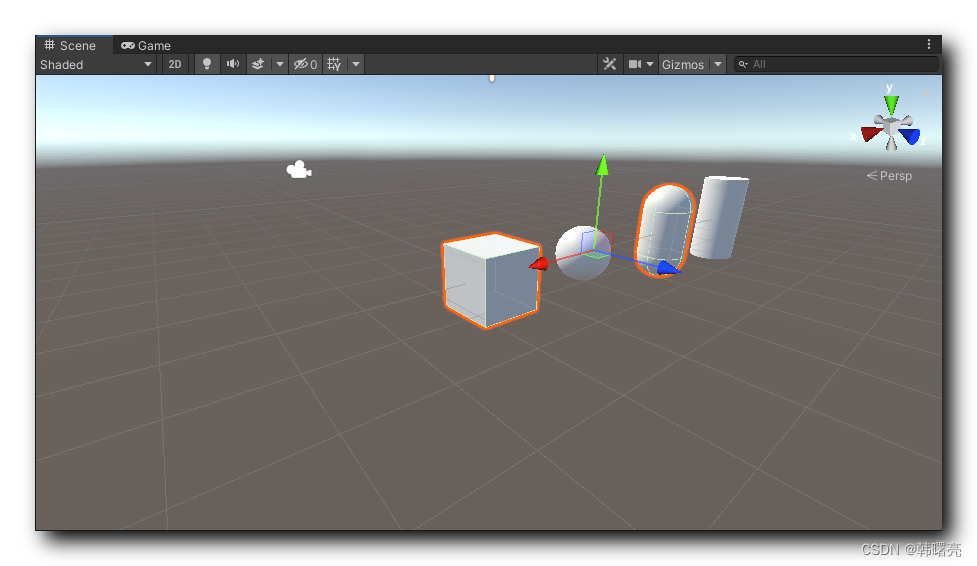Select the cube object
Screen dimensions: 977x566
tap(490, 280)
